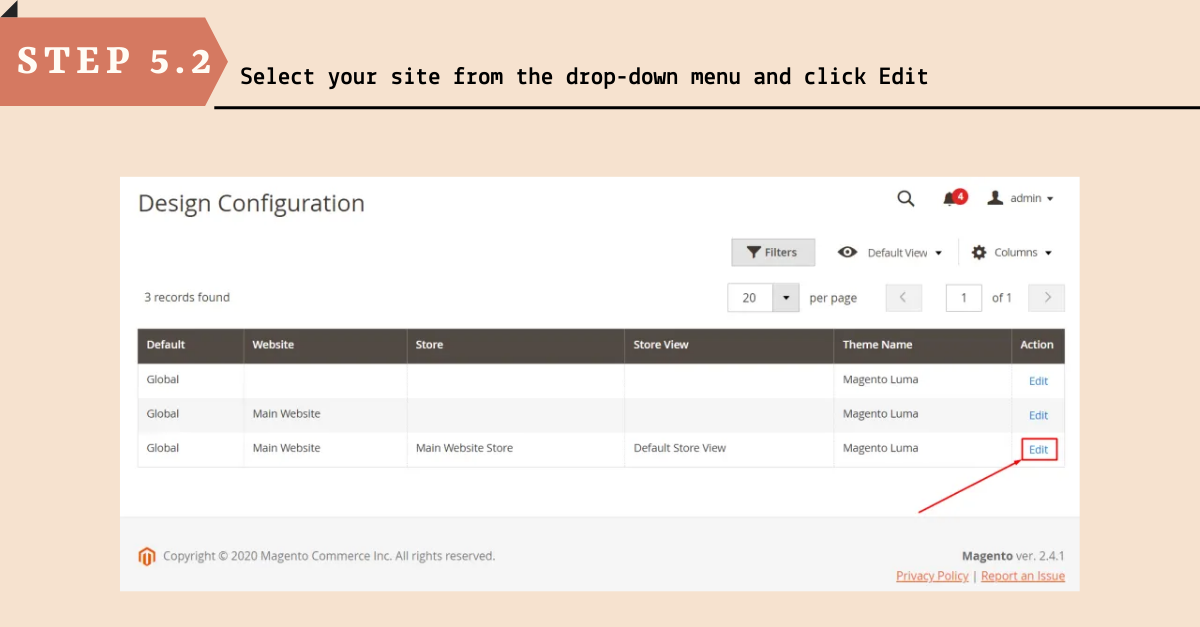Click Magento Luma in the first row
This screenshot has height=627, width=1200.
(x=880, y=380)
